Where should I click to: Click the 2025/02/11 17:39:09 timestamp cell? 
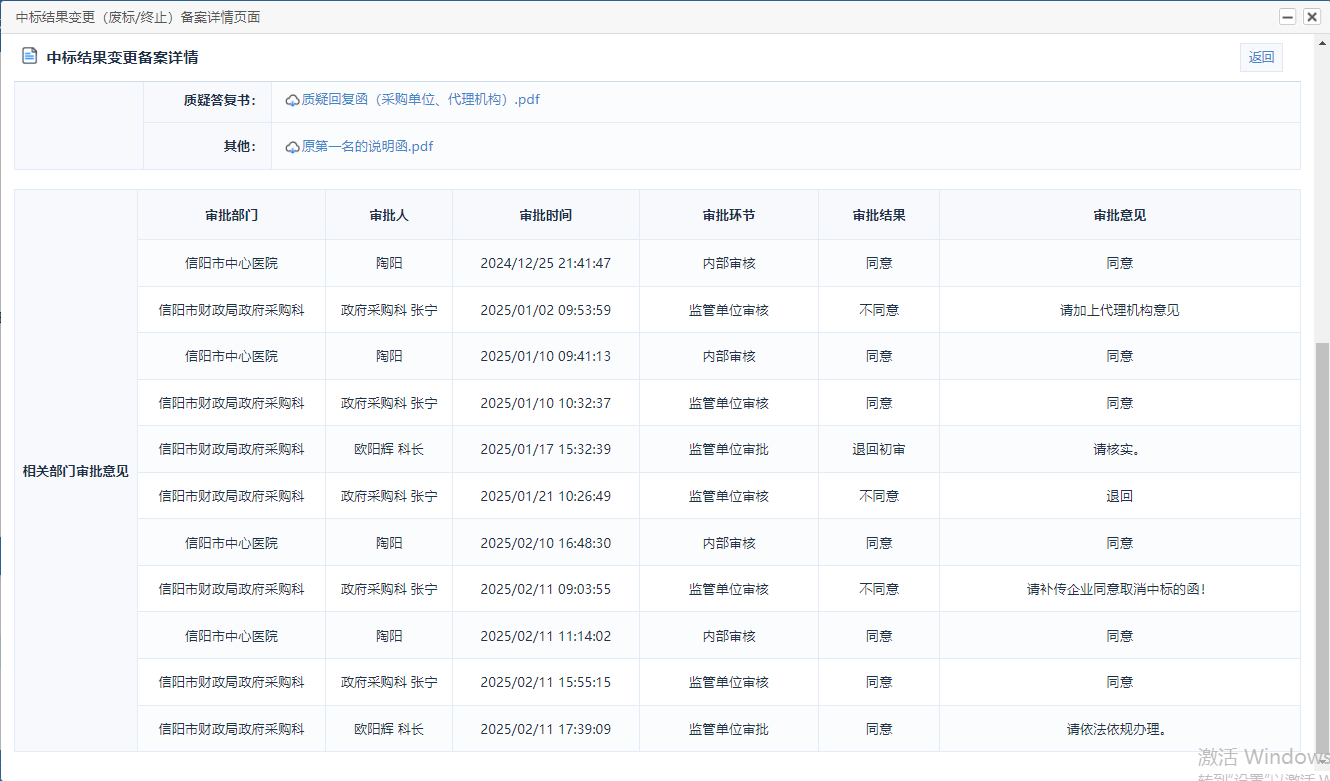(546, 729)
